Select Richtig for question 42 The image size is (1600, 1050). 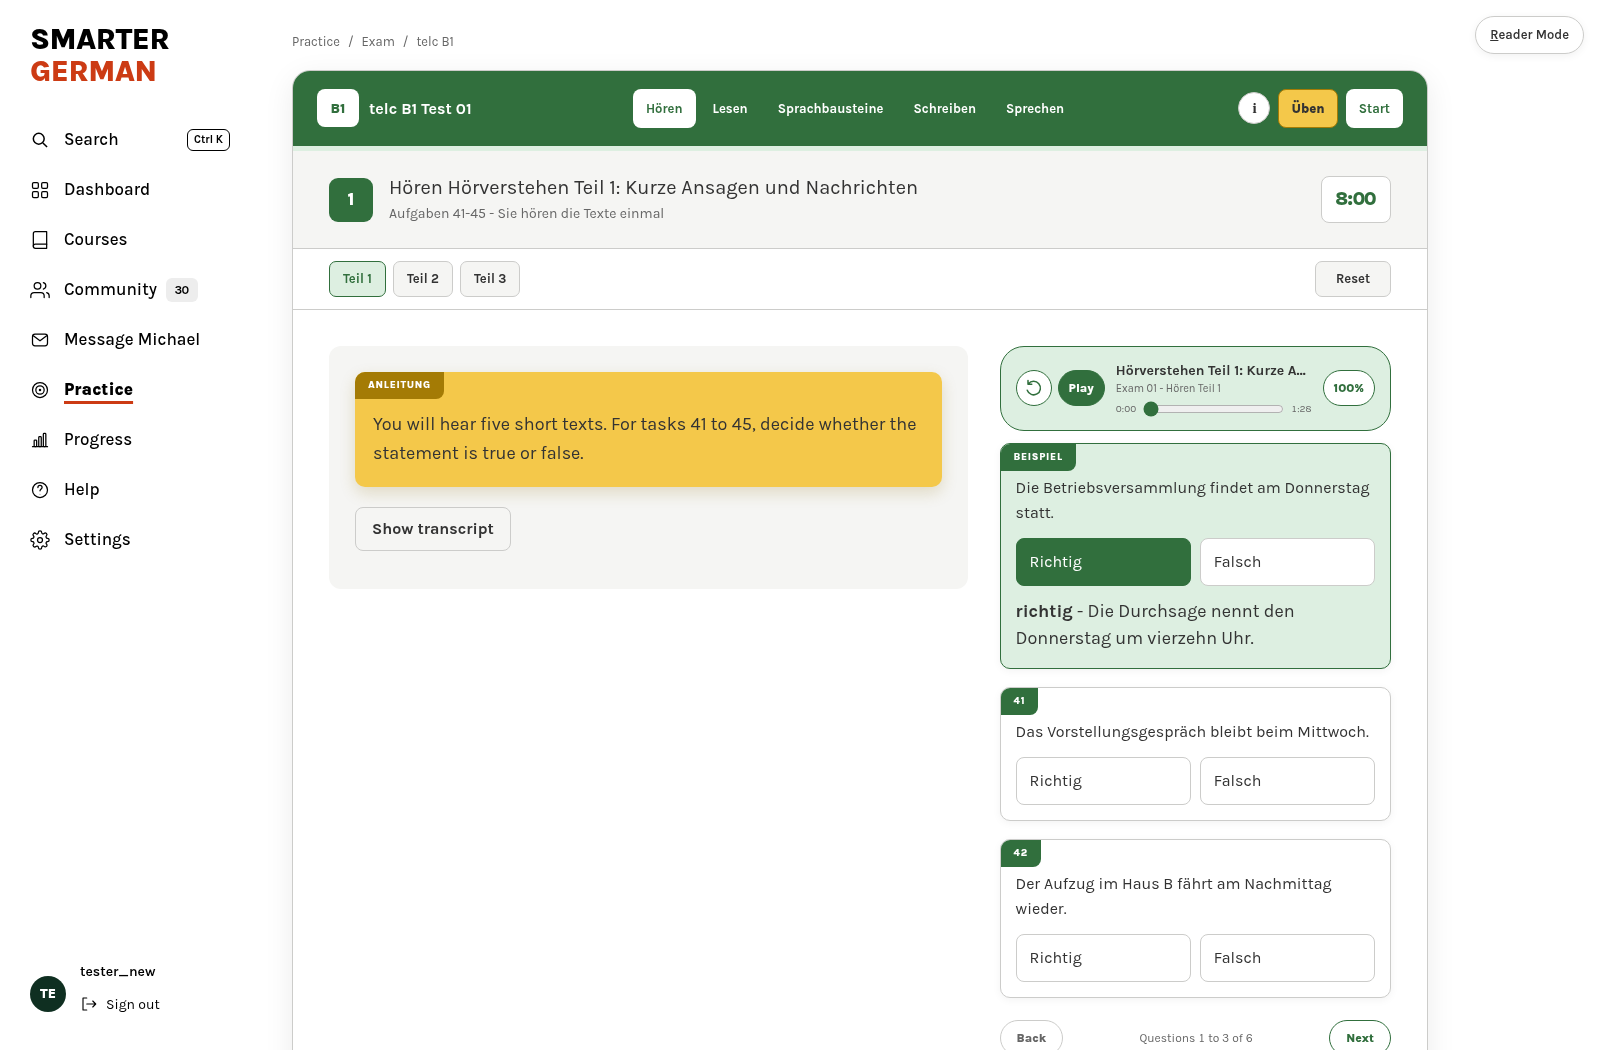pyautogui.click(x=1103, y=958)
